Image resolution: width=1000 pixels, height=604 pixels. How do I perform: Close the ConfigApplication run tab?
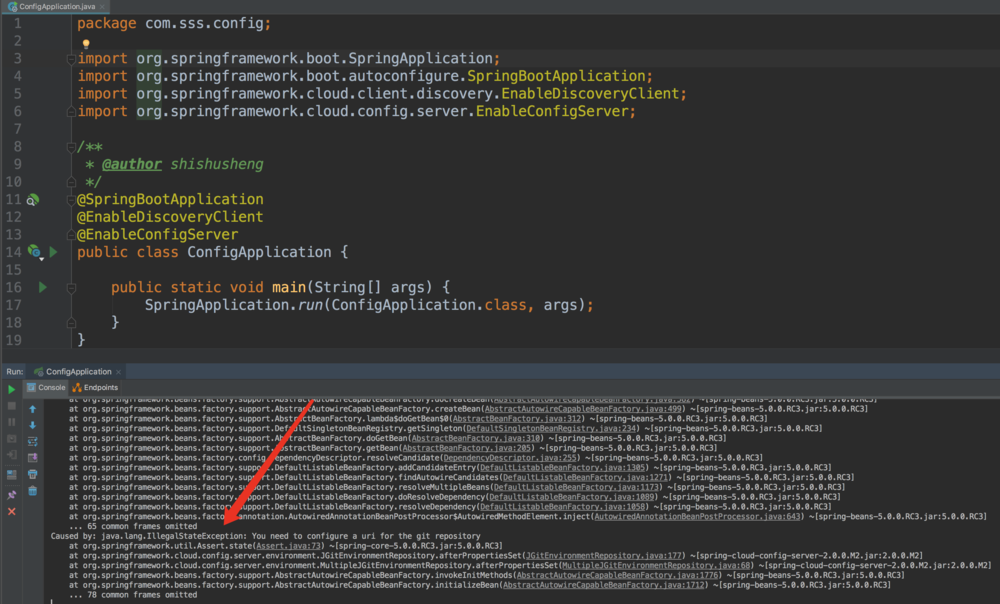(x=119, y=372)
